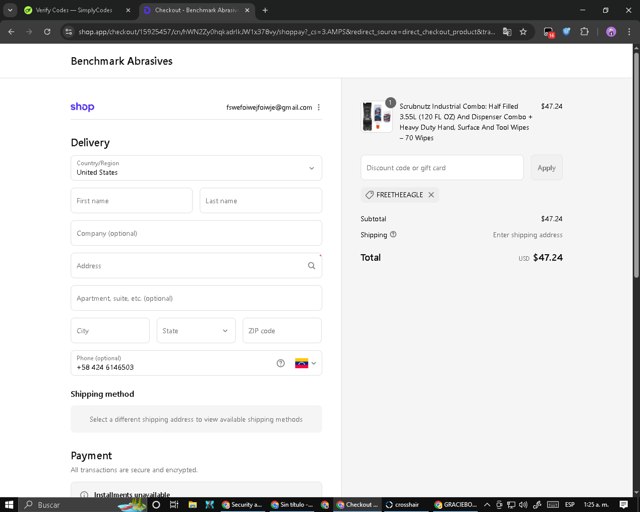Viewport: 640px width, 512px height.
Task: Click the Shop logo
Action: (x=82, y=107)
